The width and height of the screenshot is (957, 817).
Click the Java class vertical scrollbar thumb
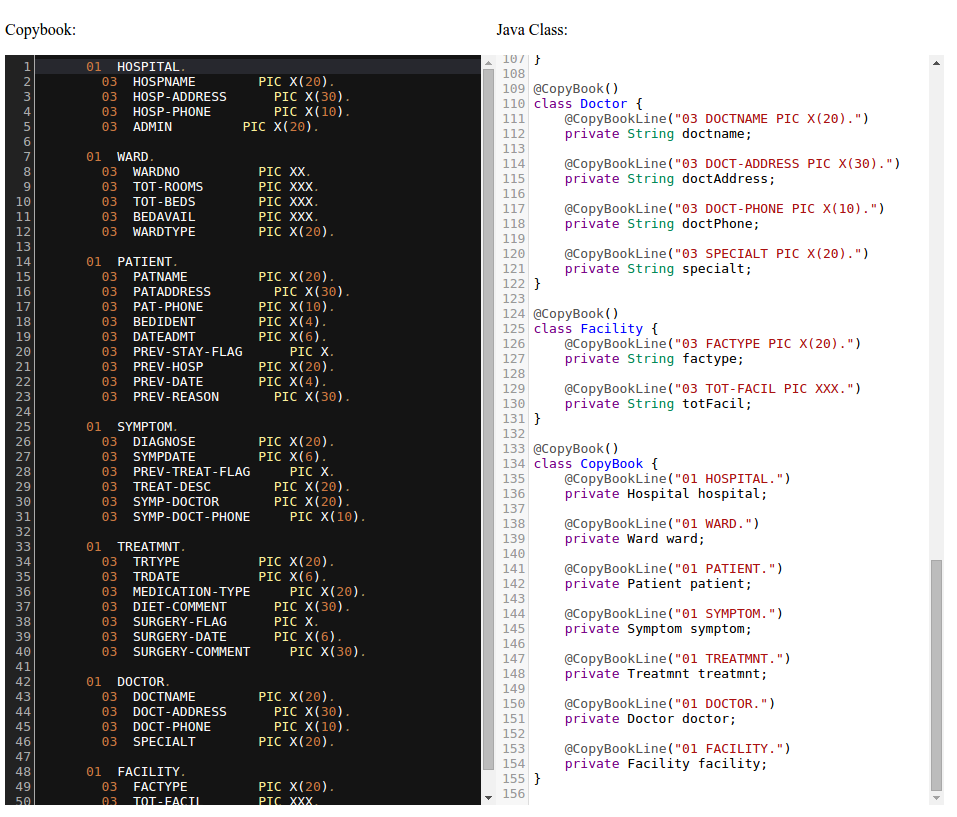tap(936, 675)
